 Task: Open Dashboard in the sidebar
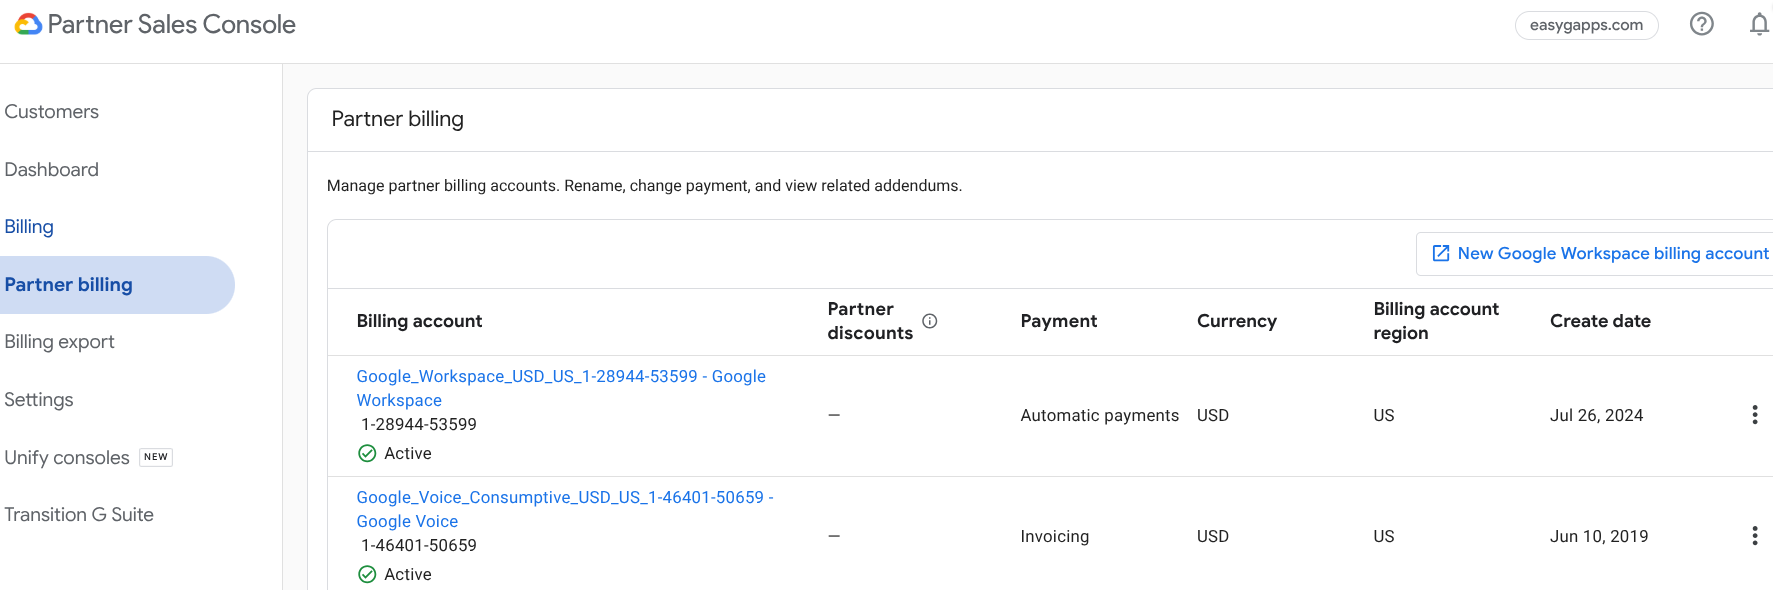[52, 170]
